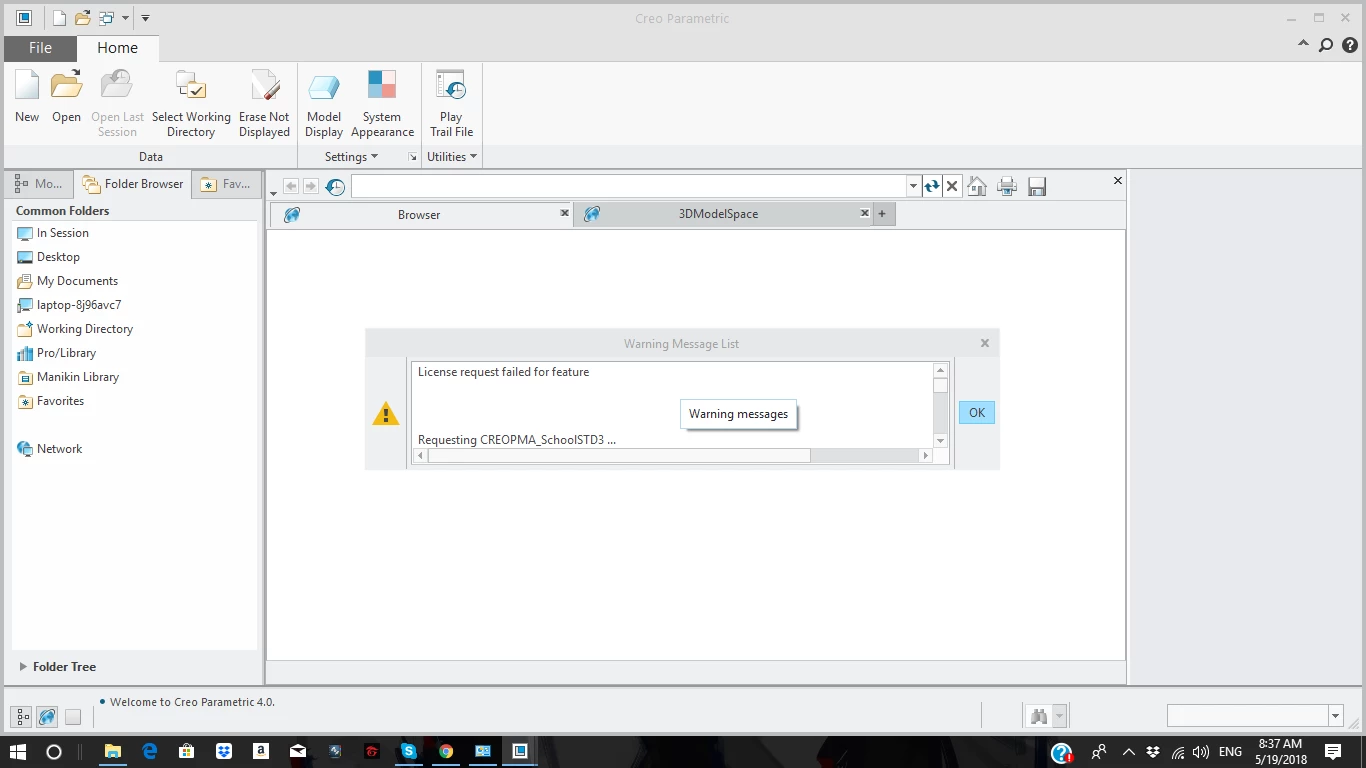Click the browser refresh icon
1366x768 pixels.
coord(932,186)
